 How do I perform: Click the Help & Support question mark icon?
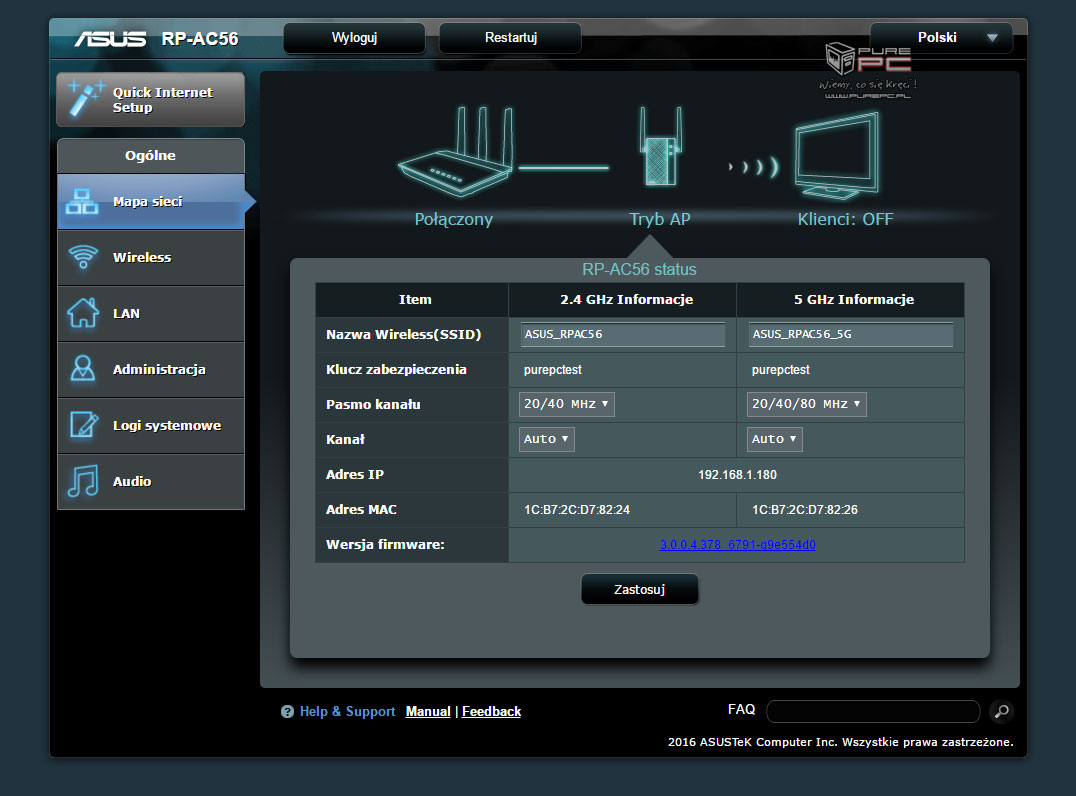288,712
